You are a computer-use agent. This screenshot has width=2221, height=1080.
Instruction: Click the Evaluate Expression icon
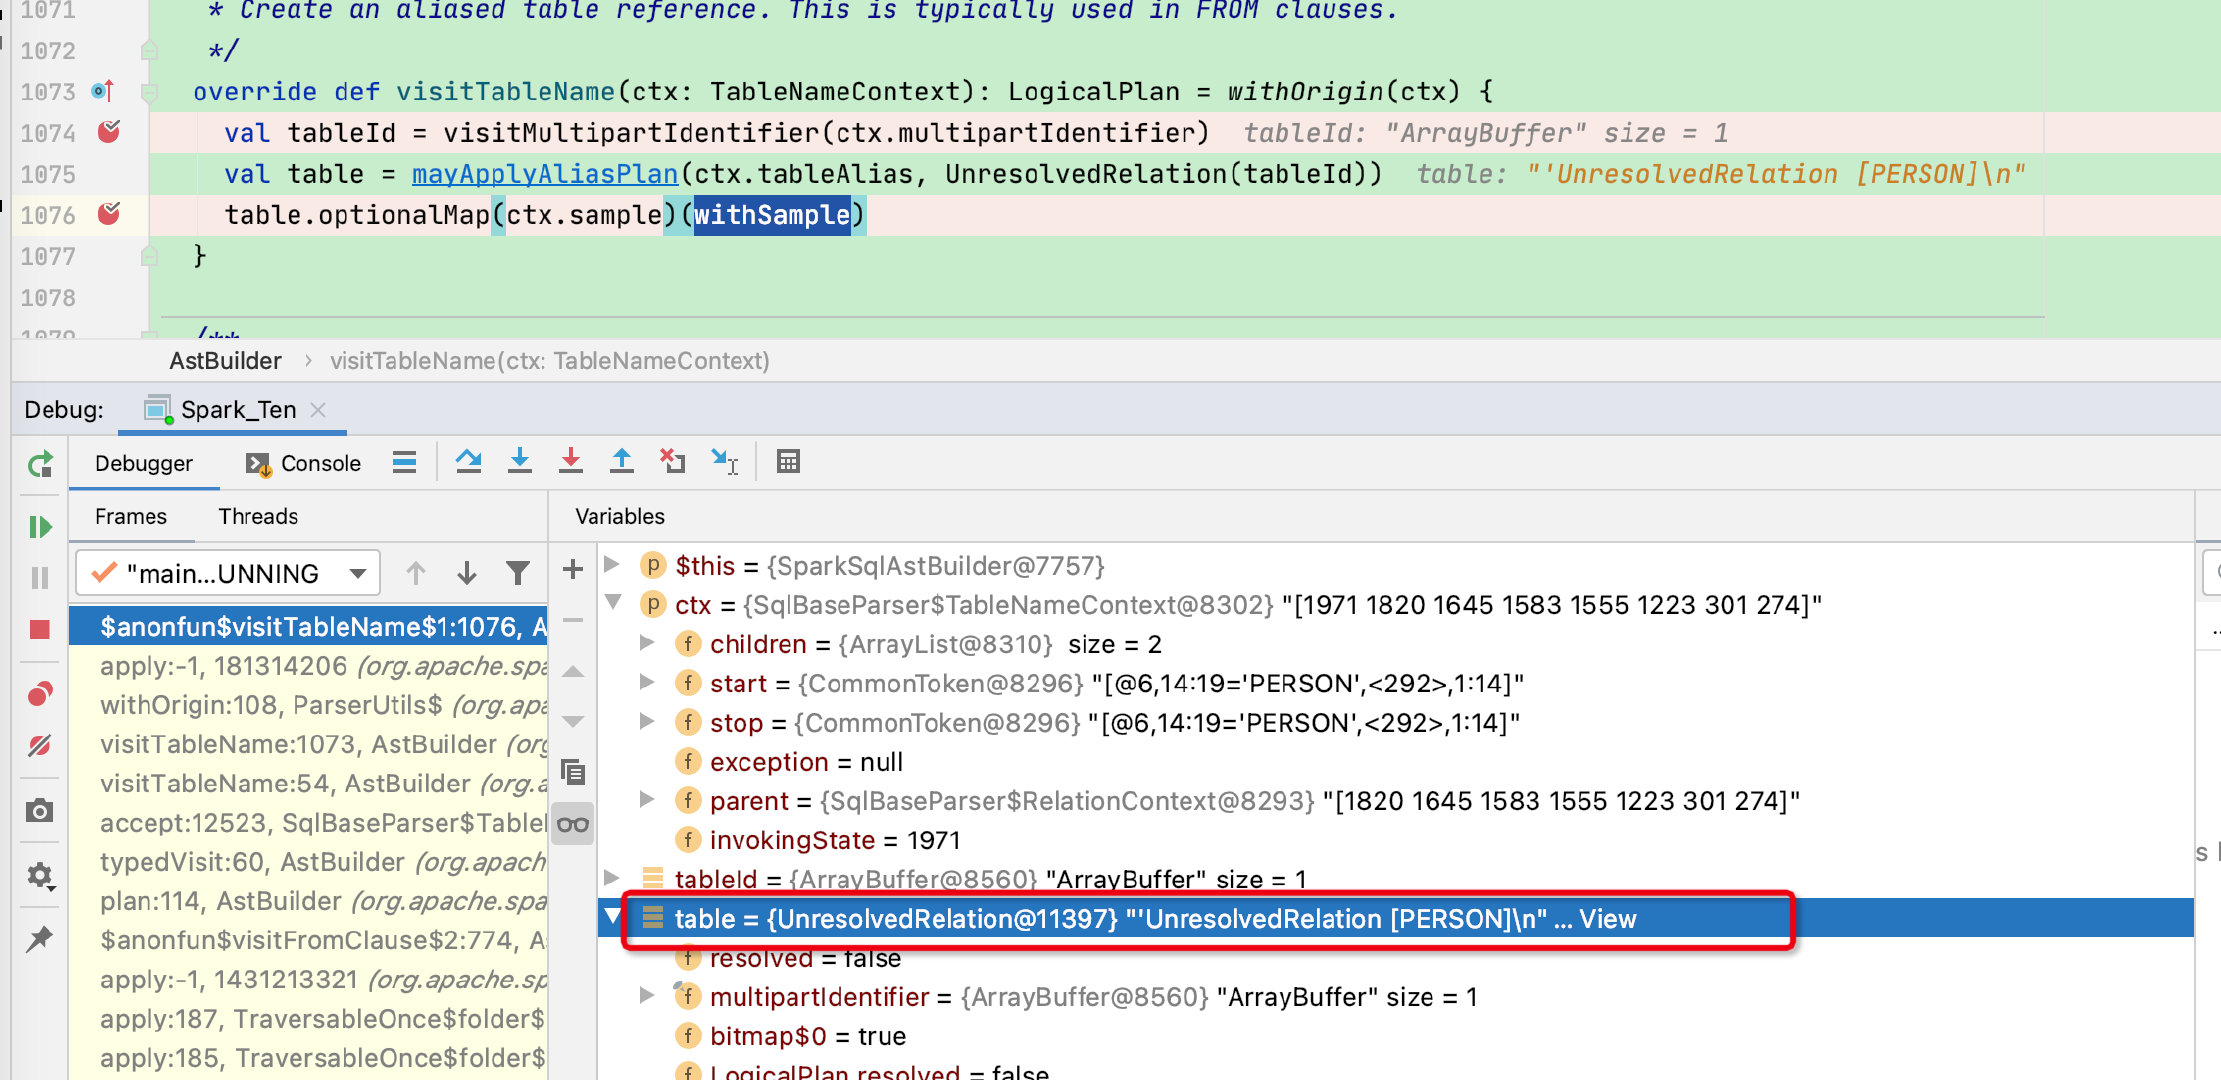click(x=788, y=462)
